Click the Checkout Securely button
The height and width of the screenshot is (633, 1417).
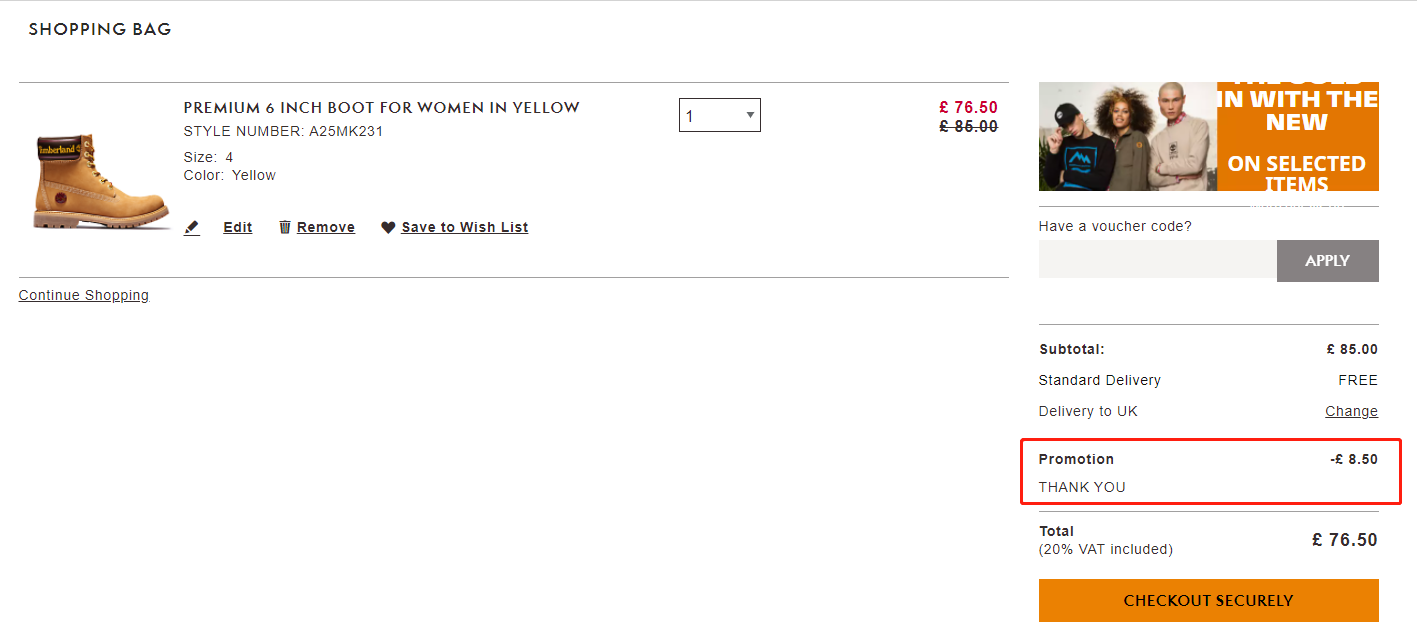[x=1209, y=601]
